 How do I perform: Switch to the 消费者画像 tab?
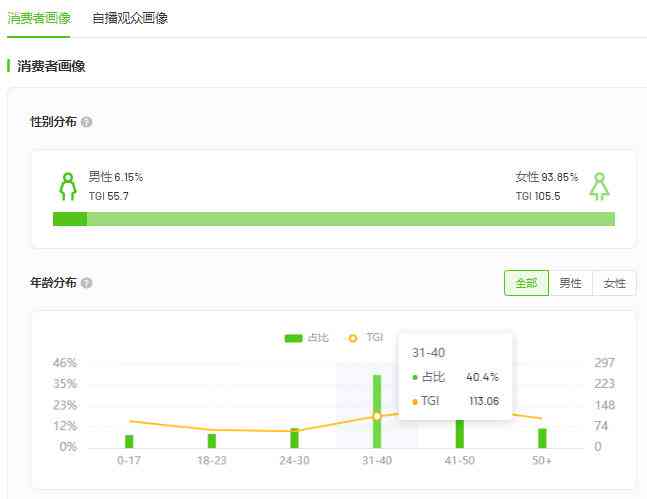click(x=39, y=18)
